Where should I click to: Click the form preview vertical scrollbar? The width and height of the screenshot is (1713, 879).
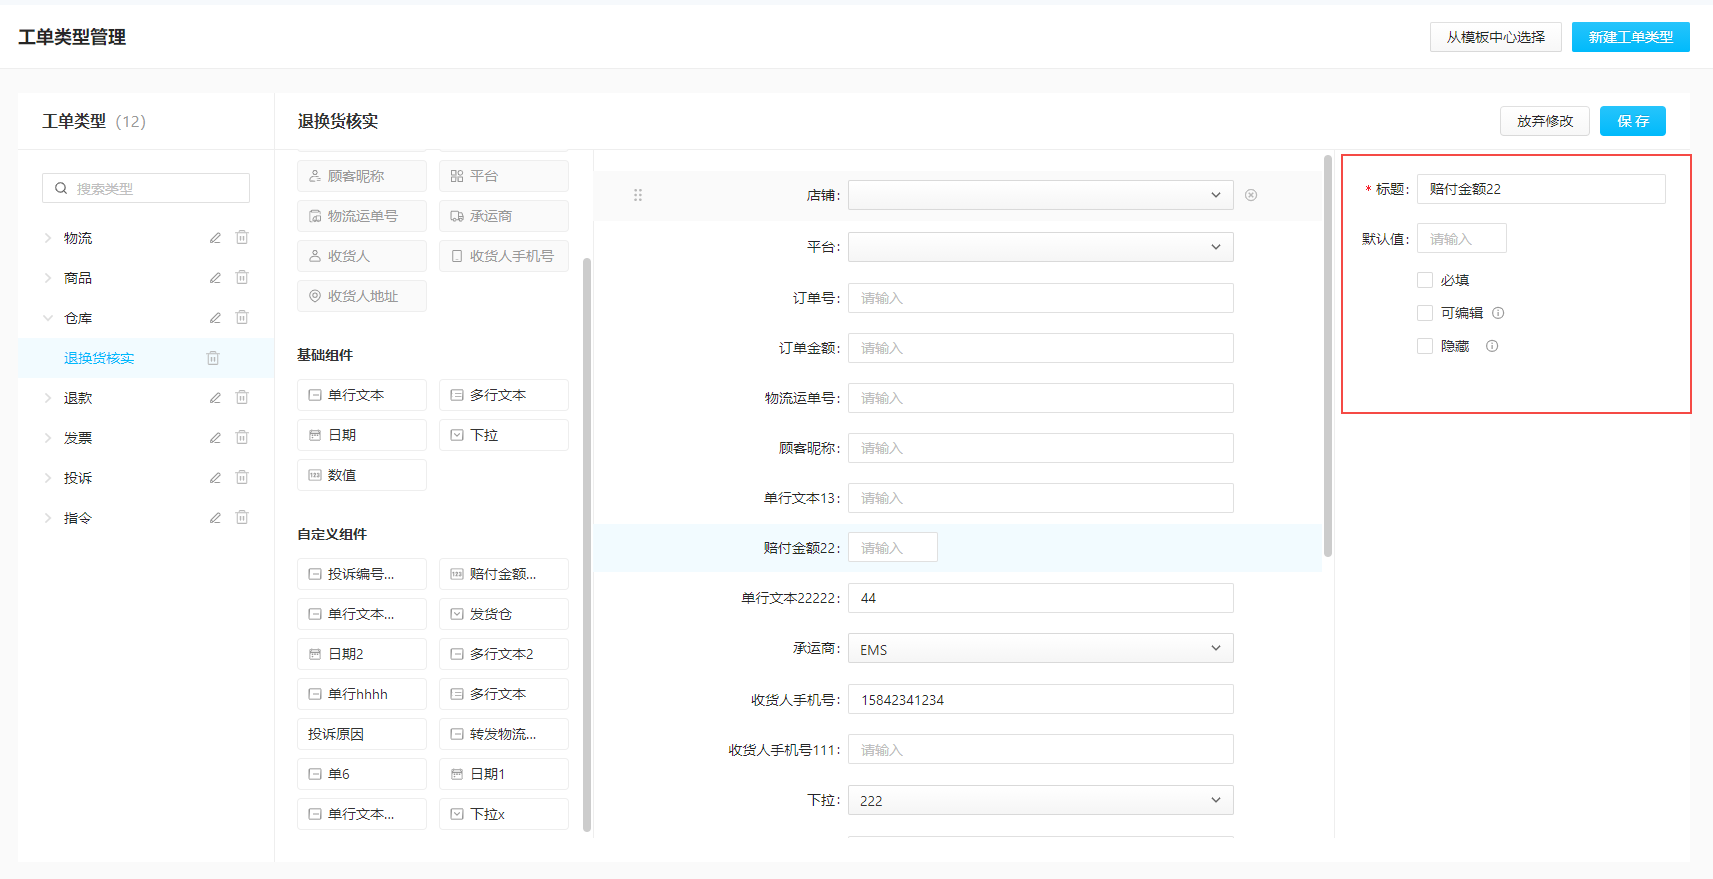(x=1328, y=355)
